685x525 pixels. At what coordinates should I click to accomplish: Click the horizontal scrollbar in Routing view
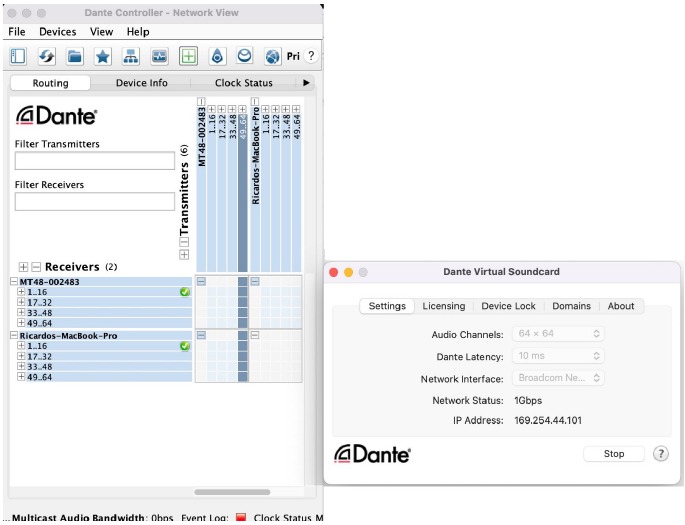point(232,492)
